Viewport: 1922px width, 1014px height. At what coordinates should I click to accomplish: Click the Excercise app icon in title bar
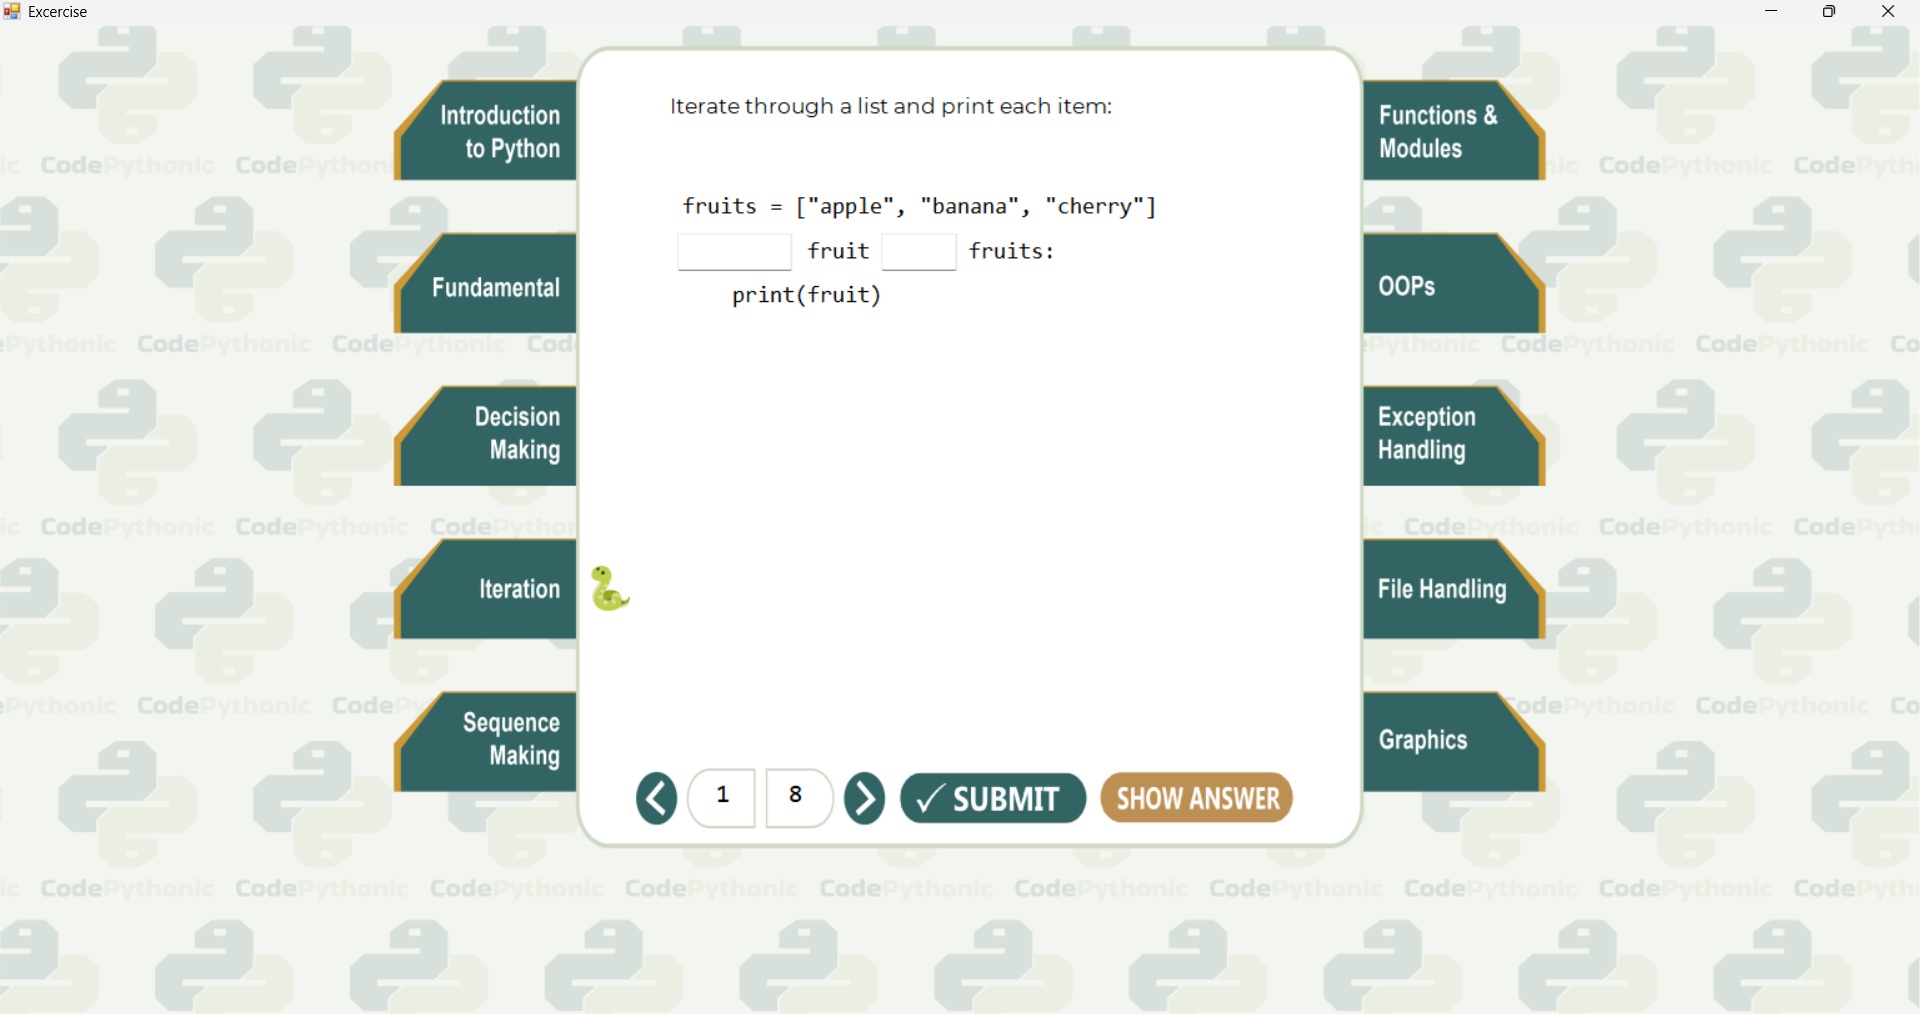[12, 12]
